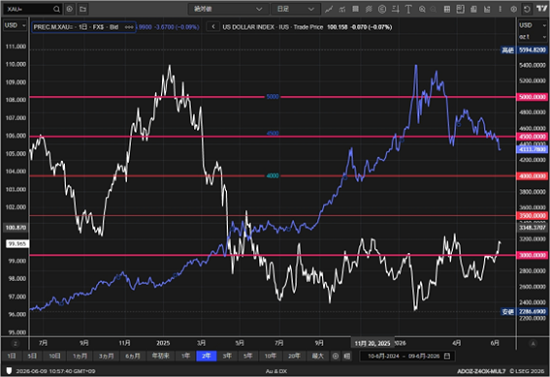Select the 1年 range tab
Screen dimensions: 550x377
click(x=186, y=356)
